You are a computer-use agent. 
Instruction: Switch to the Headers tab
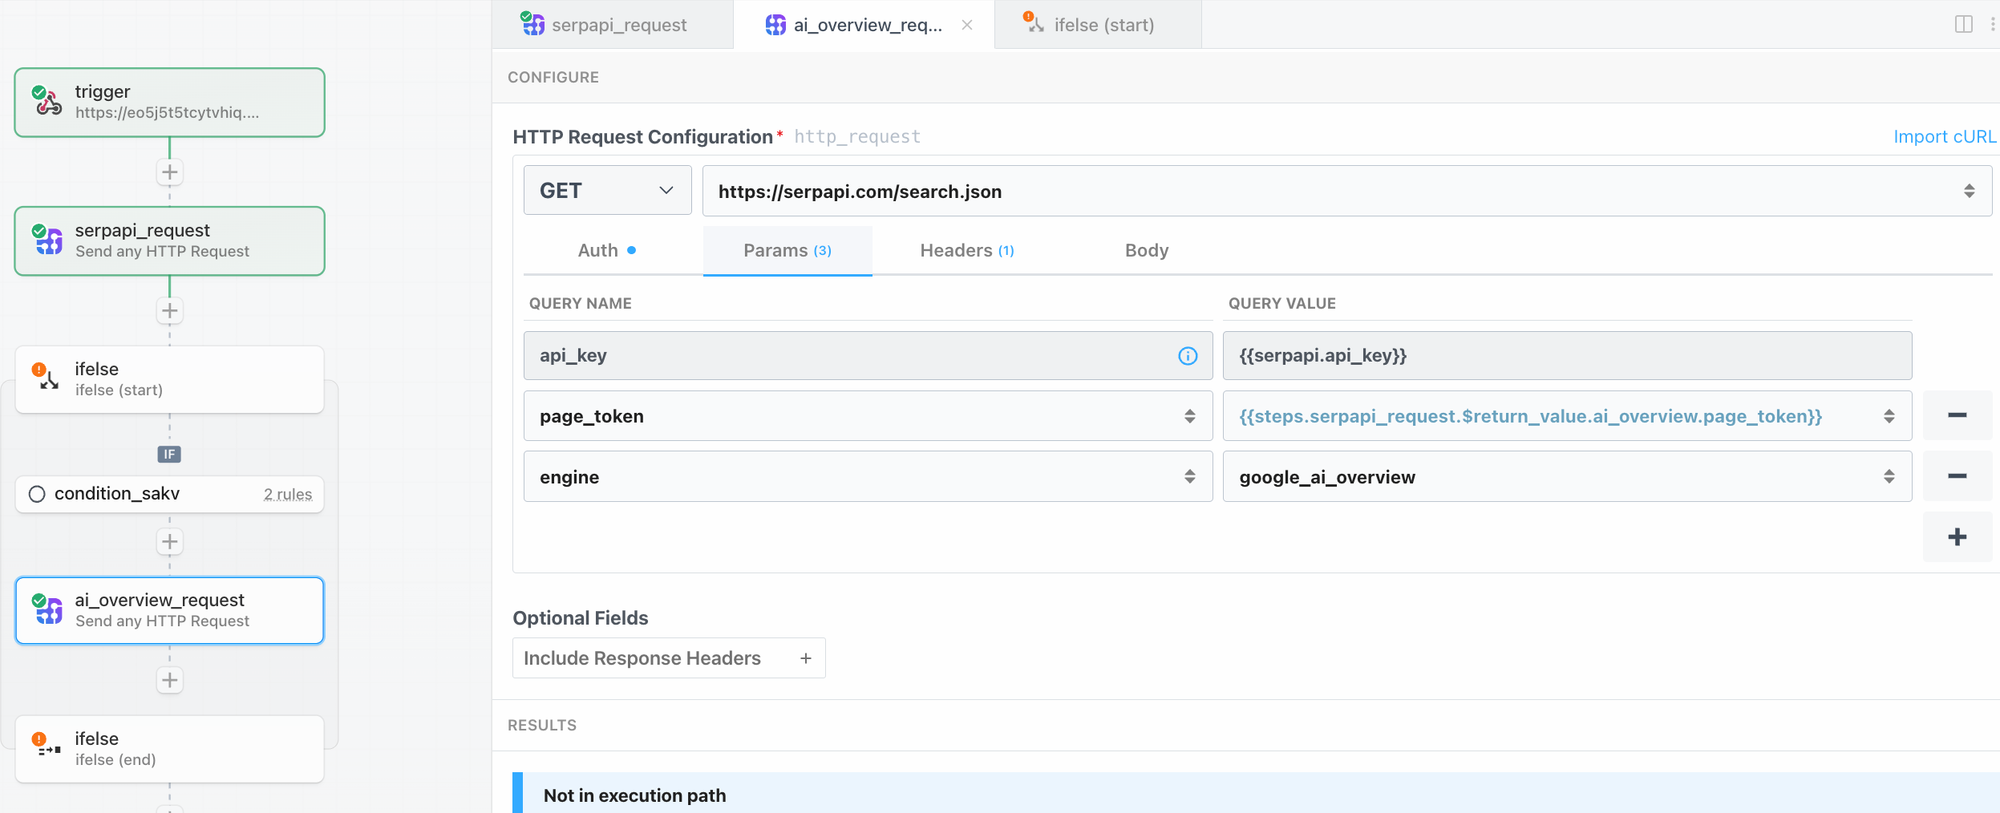(x=966, y=251)
